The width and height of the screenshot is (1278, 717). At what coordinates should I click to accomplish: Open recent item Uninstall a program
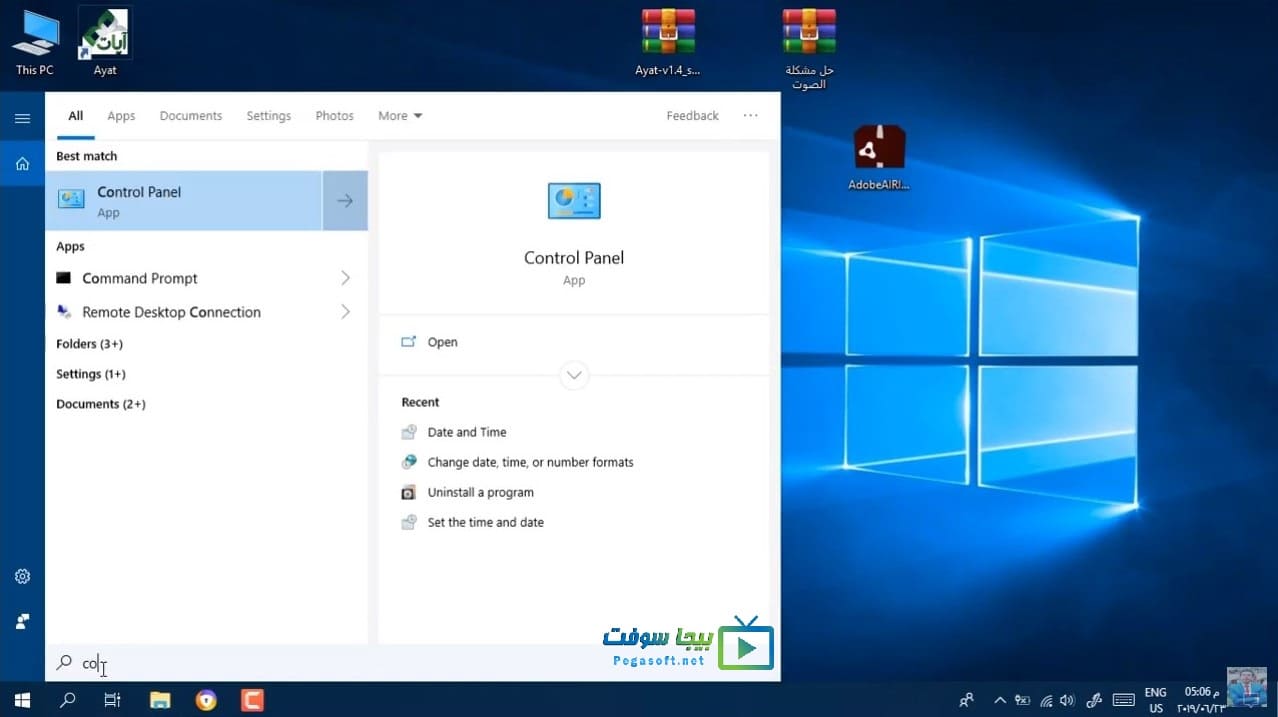pyautogui.click(x=480, y=492)
